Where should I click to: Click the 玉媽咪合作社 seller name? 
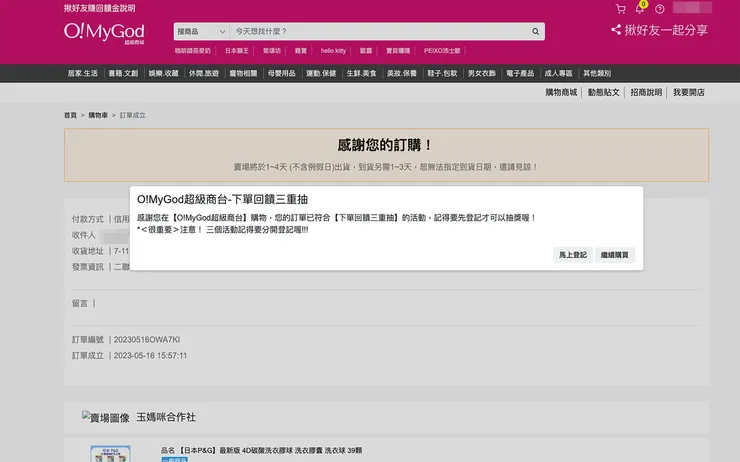[166, 417]
